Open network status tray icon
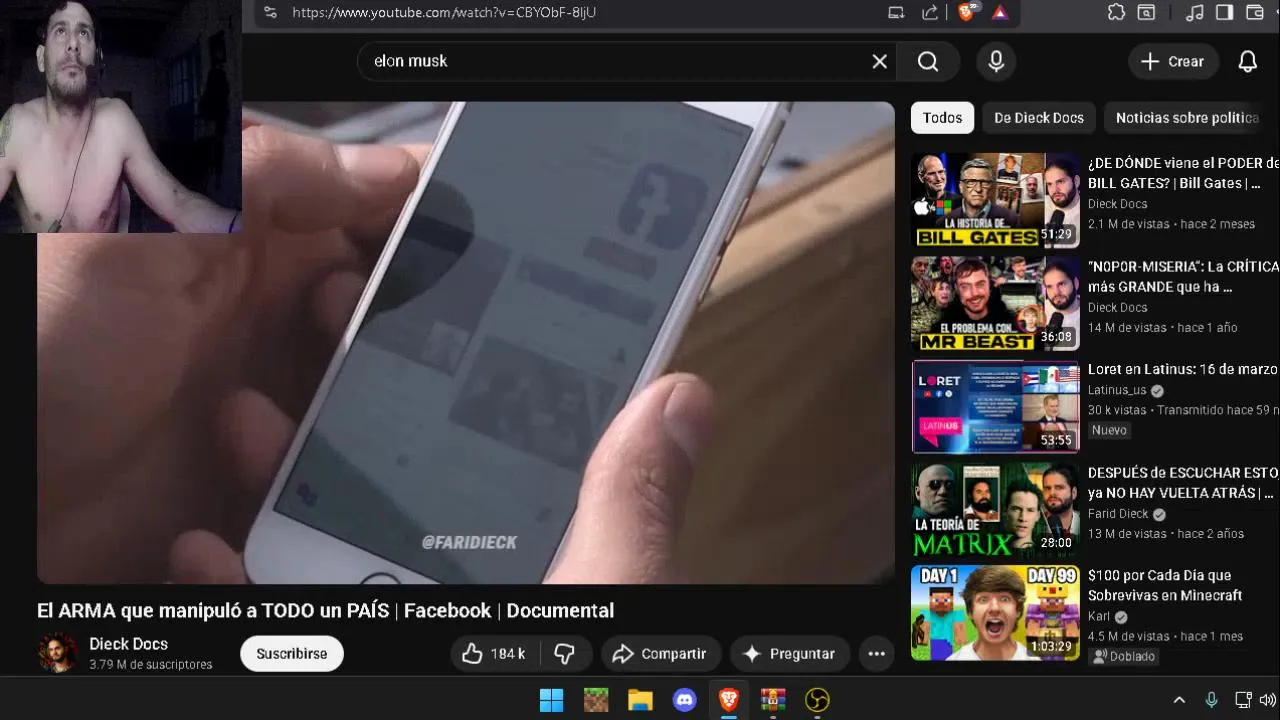The height and width of the screenshot is (720, 1280). (1243, 700)
